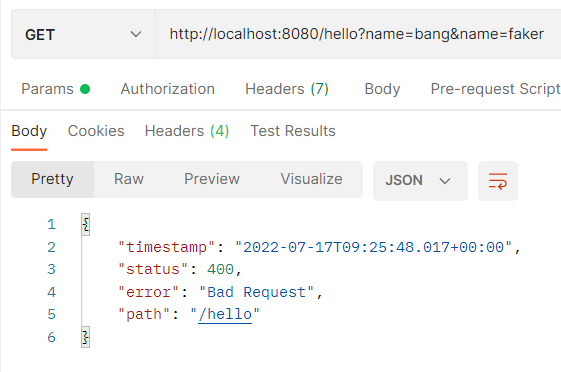Viewport: 561px width, 372px height.
Task: Follow the /hello path link
Action: point(225,314)
